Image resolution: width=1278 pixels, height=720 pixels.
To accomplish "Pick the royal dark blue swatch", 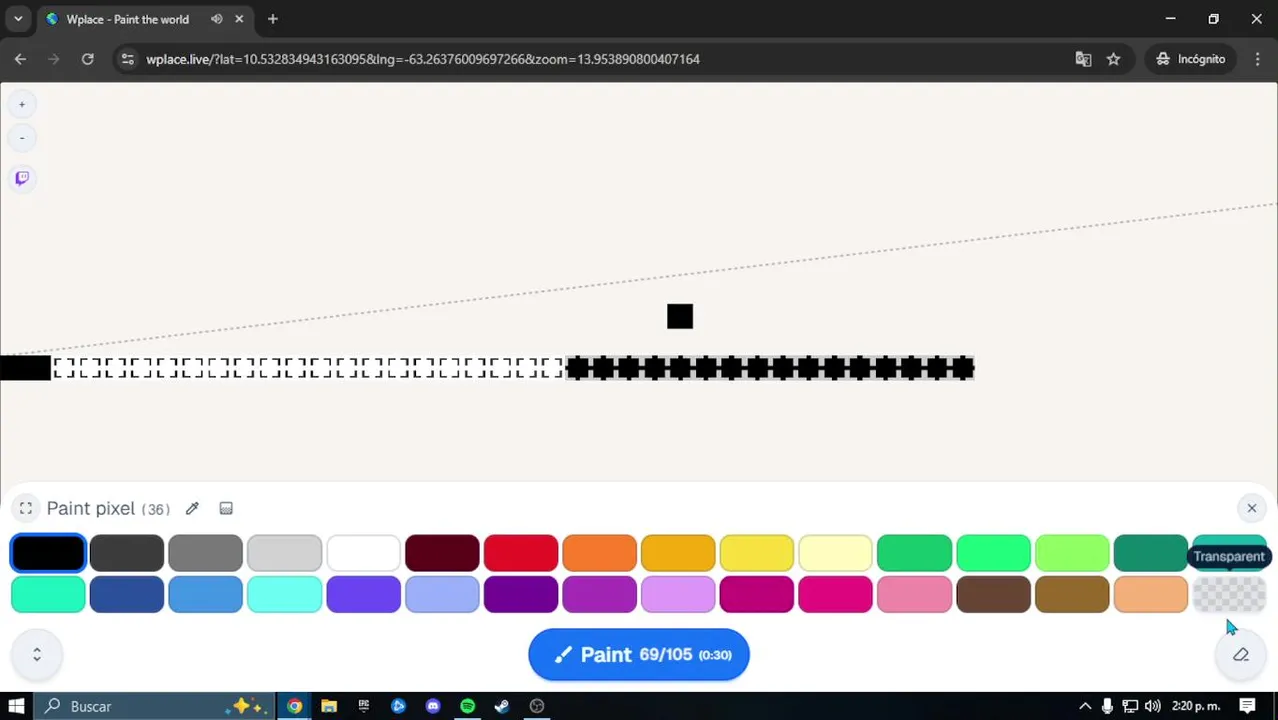I will click(127, 594).
